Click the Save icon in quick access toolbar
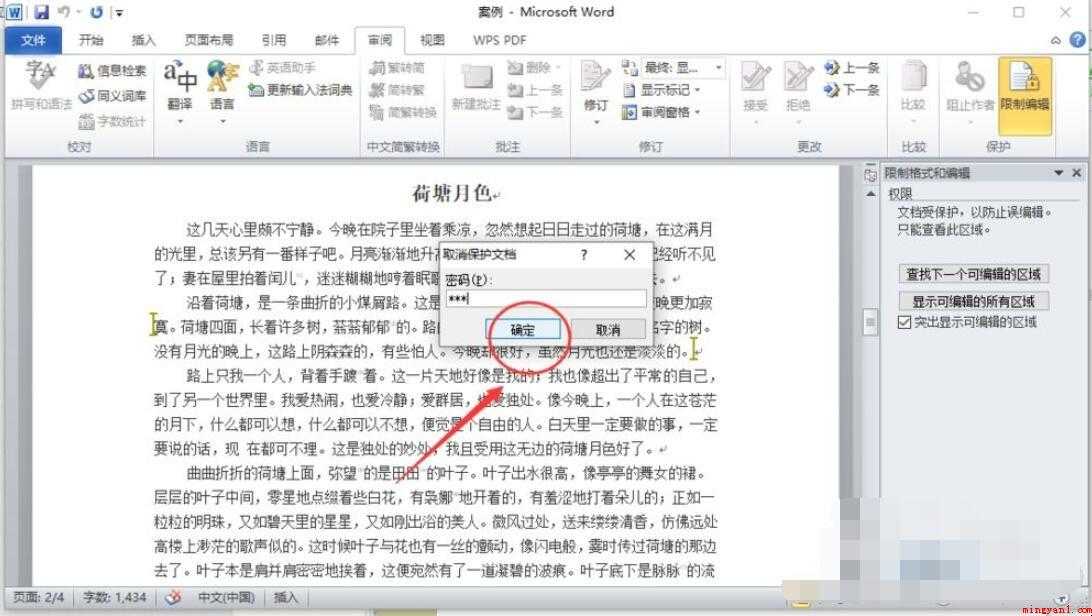Viewport: 1092px width, 616px height. (x=41, y=12)
